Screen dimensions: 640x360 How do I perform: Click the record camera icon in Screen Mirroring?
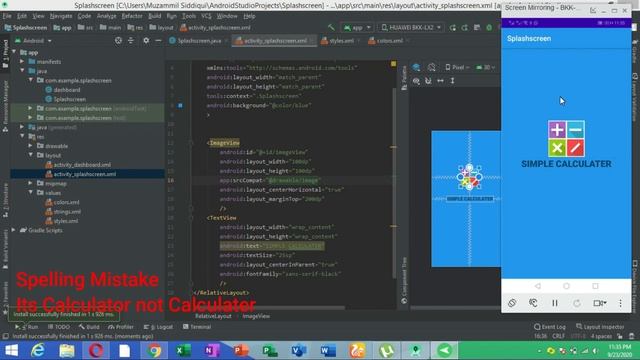tap(599, 303)
